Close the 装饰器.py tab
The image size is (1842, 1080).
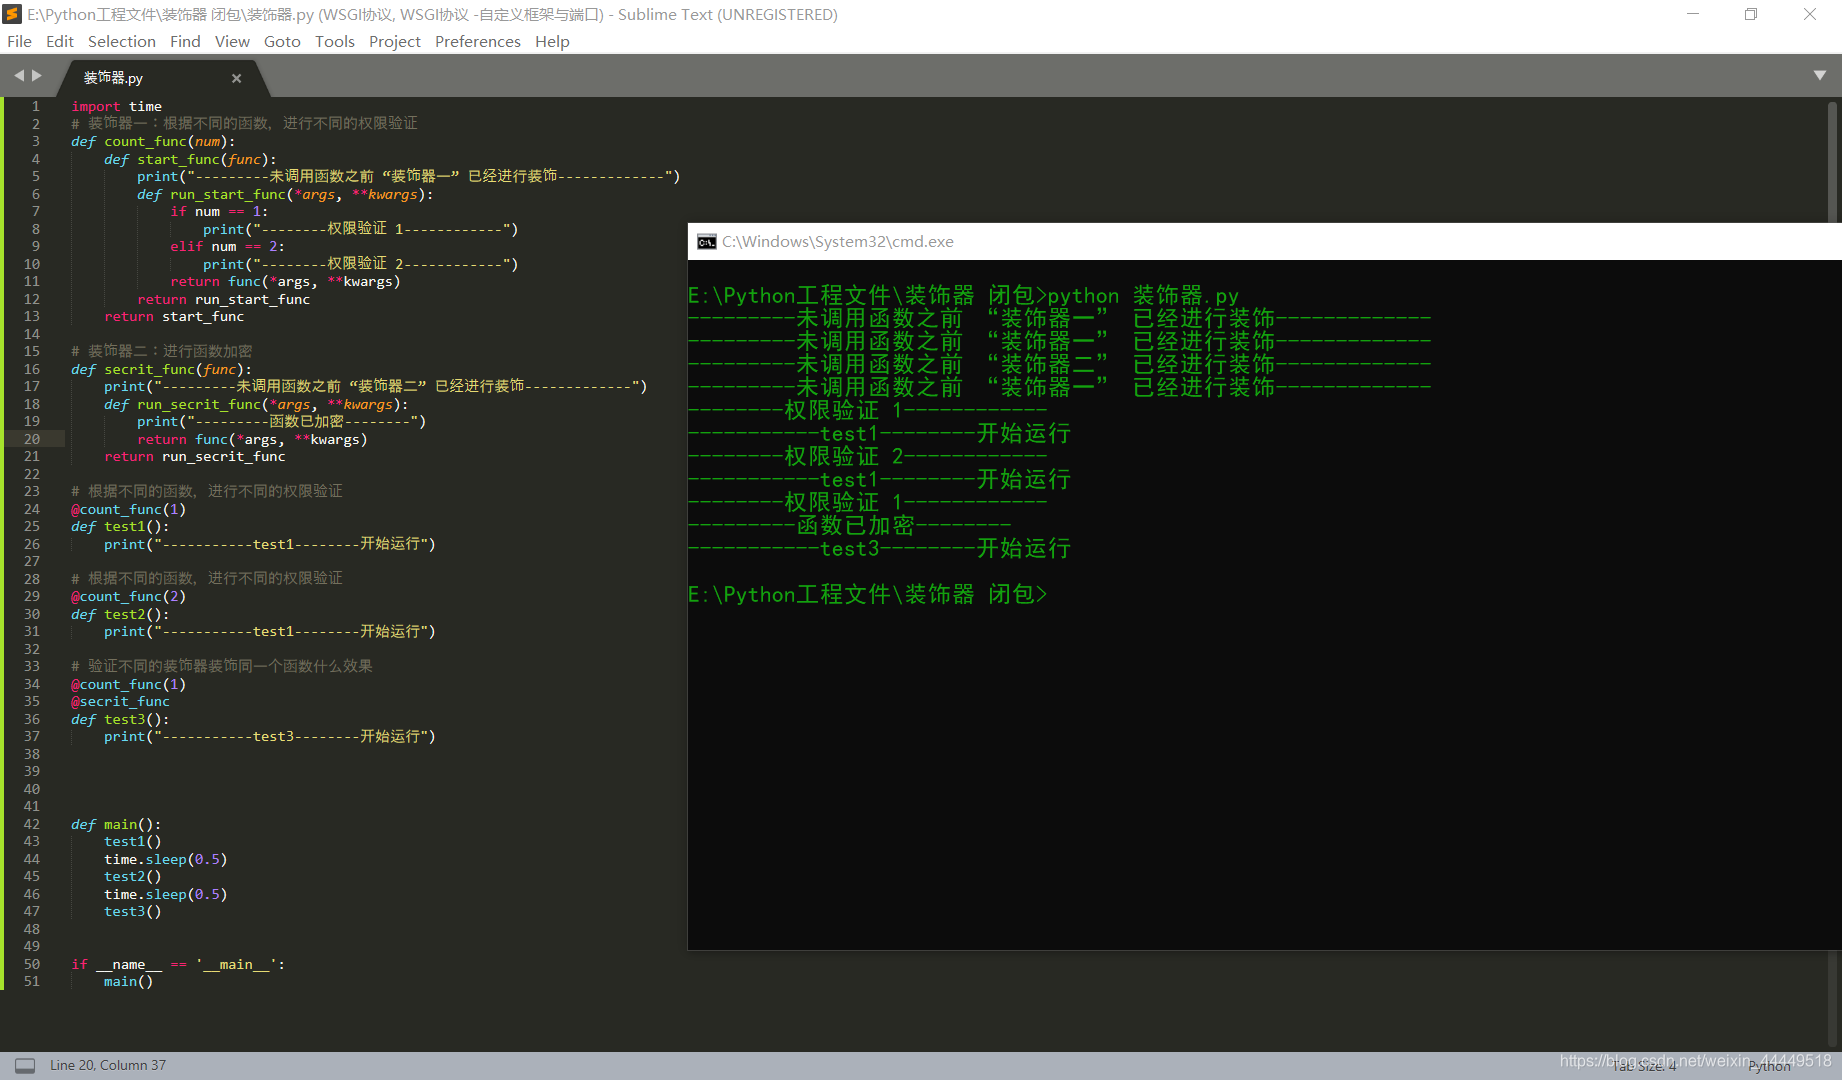click(237, 78)
